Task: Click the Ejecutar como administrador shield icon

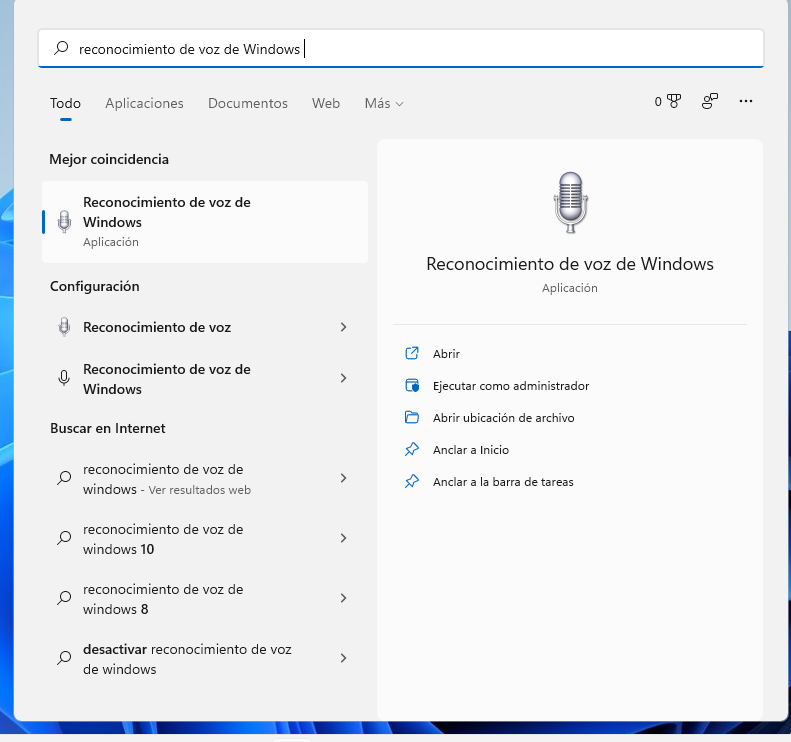Action: [x=411, y=386]
